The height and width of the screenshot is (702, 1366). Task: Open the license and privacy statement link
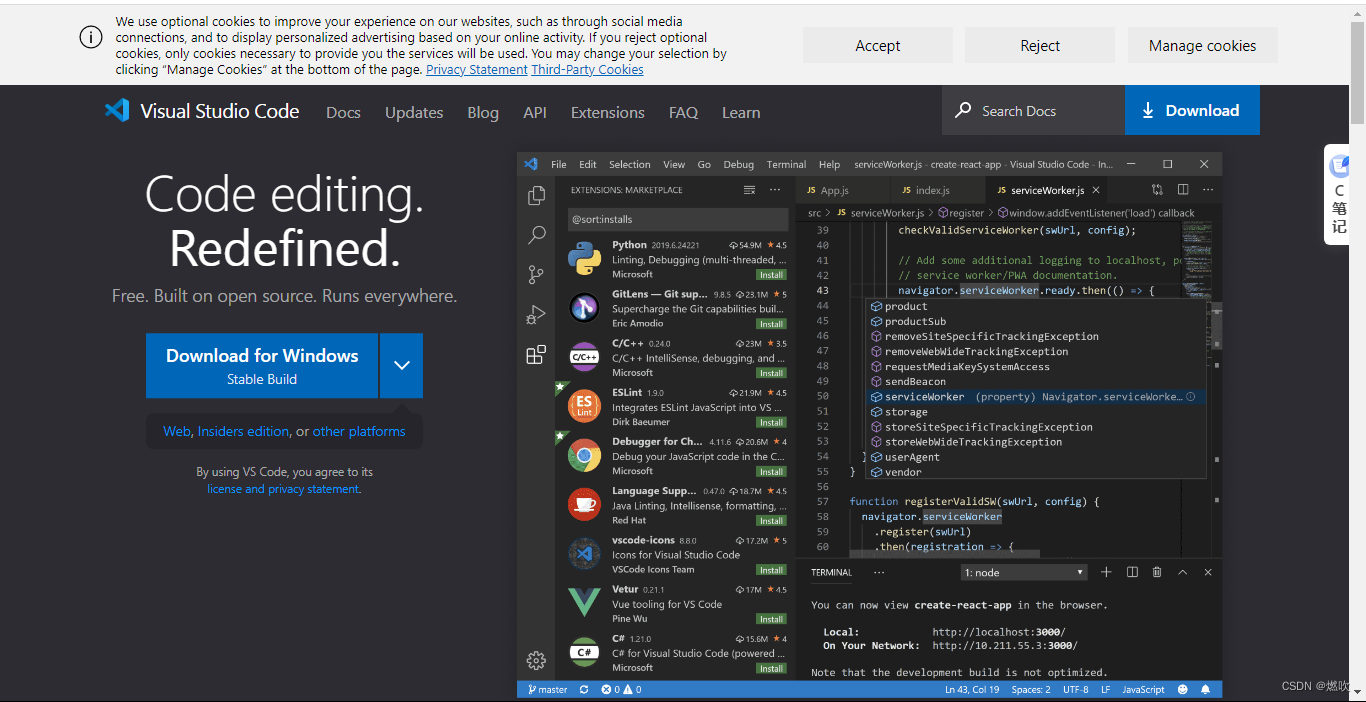pyautogui.click(x=283, y=489)
